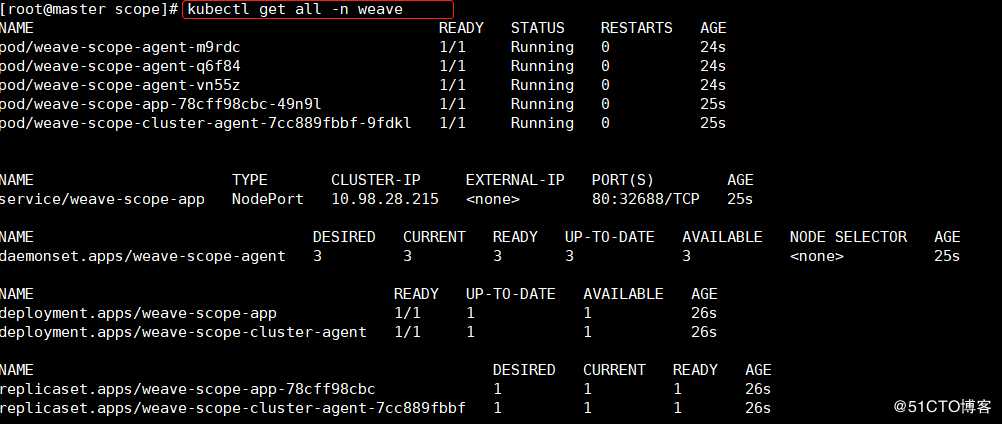Select pod/weave-scope-cluster-agent-7cc889fbbf-9fdkl text
The width and height of the screenshot is (1002, 424).
coord(206,123)
